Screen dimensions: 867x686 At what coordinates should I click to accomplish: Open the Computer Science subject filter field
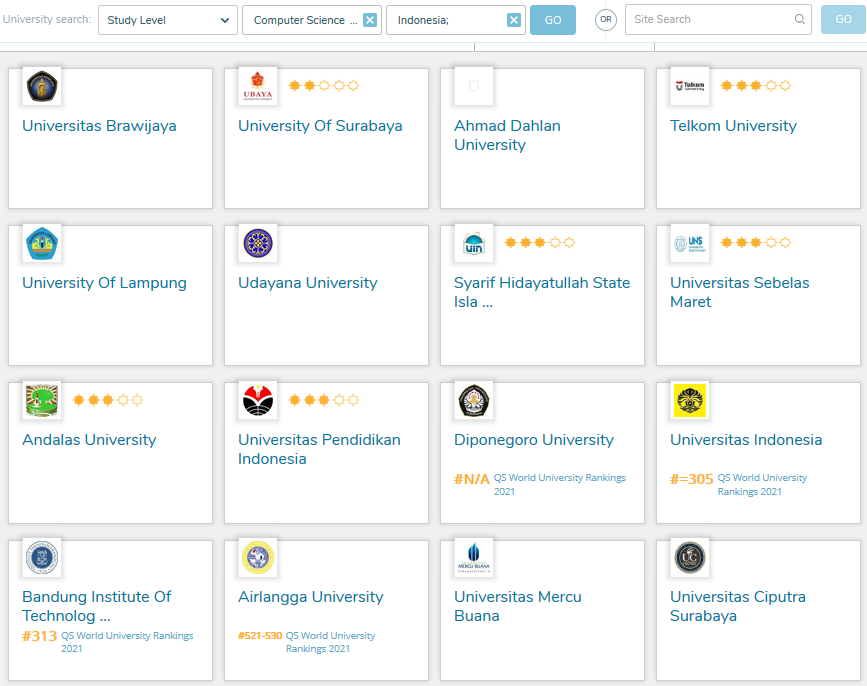coord(300,20)
